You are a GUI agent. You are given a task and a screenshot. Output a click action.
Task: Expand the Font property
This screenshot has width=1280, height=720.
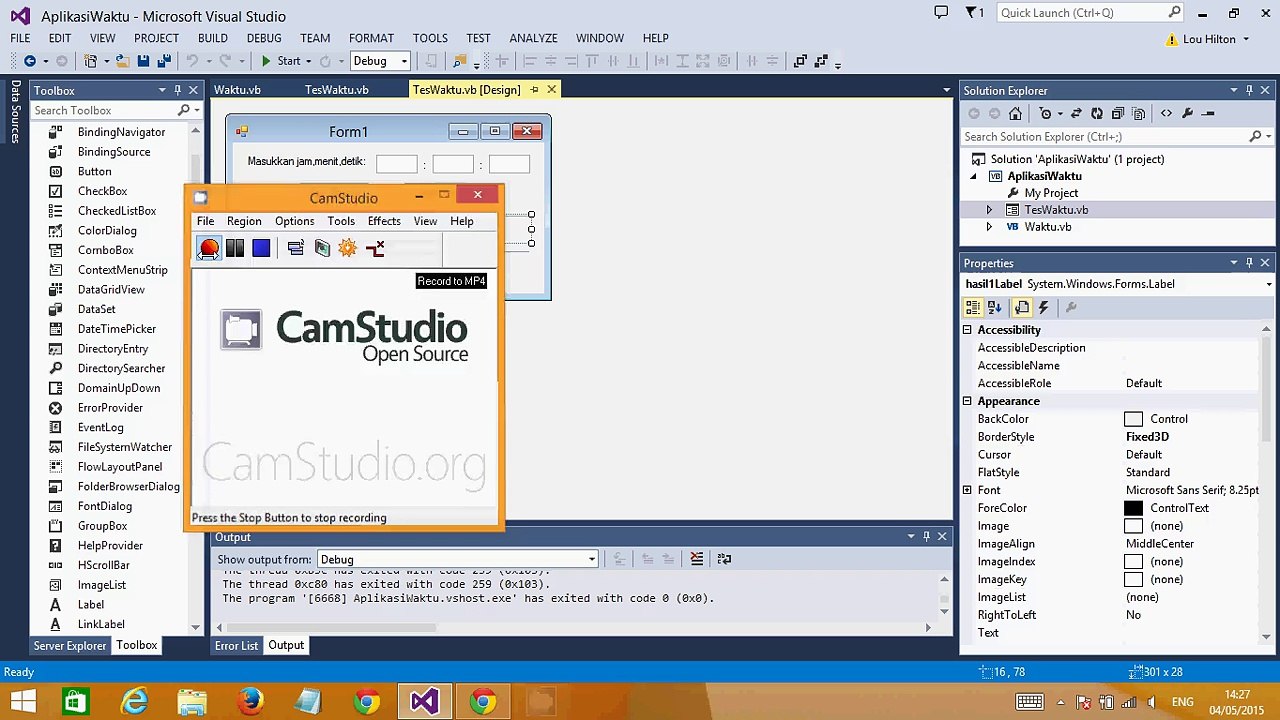click(x=967, y=490)
